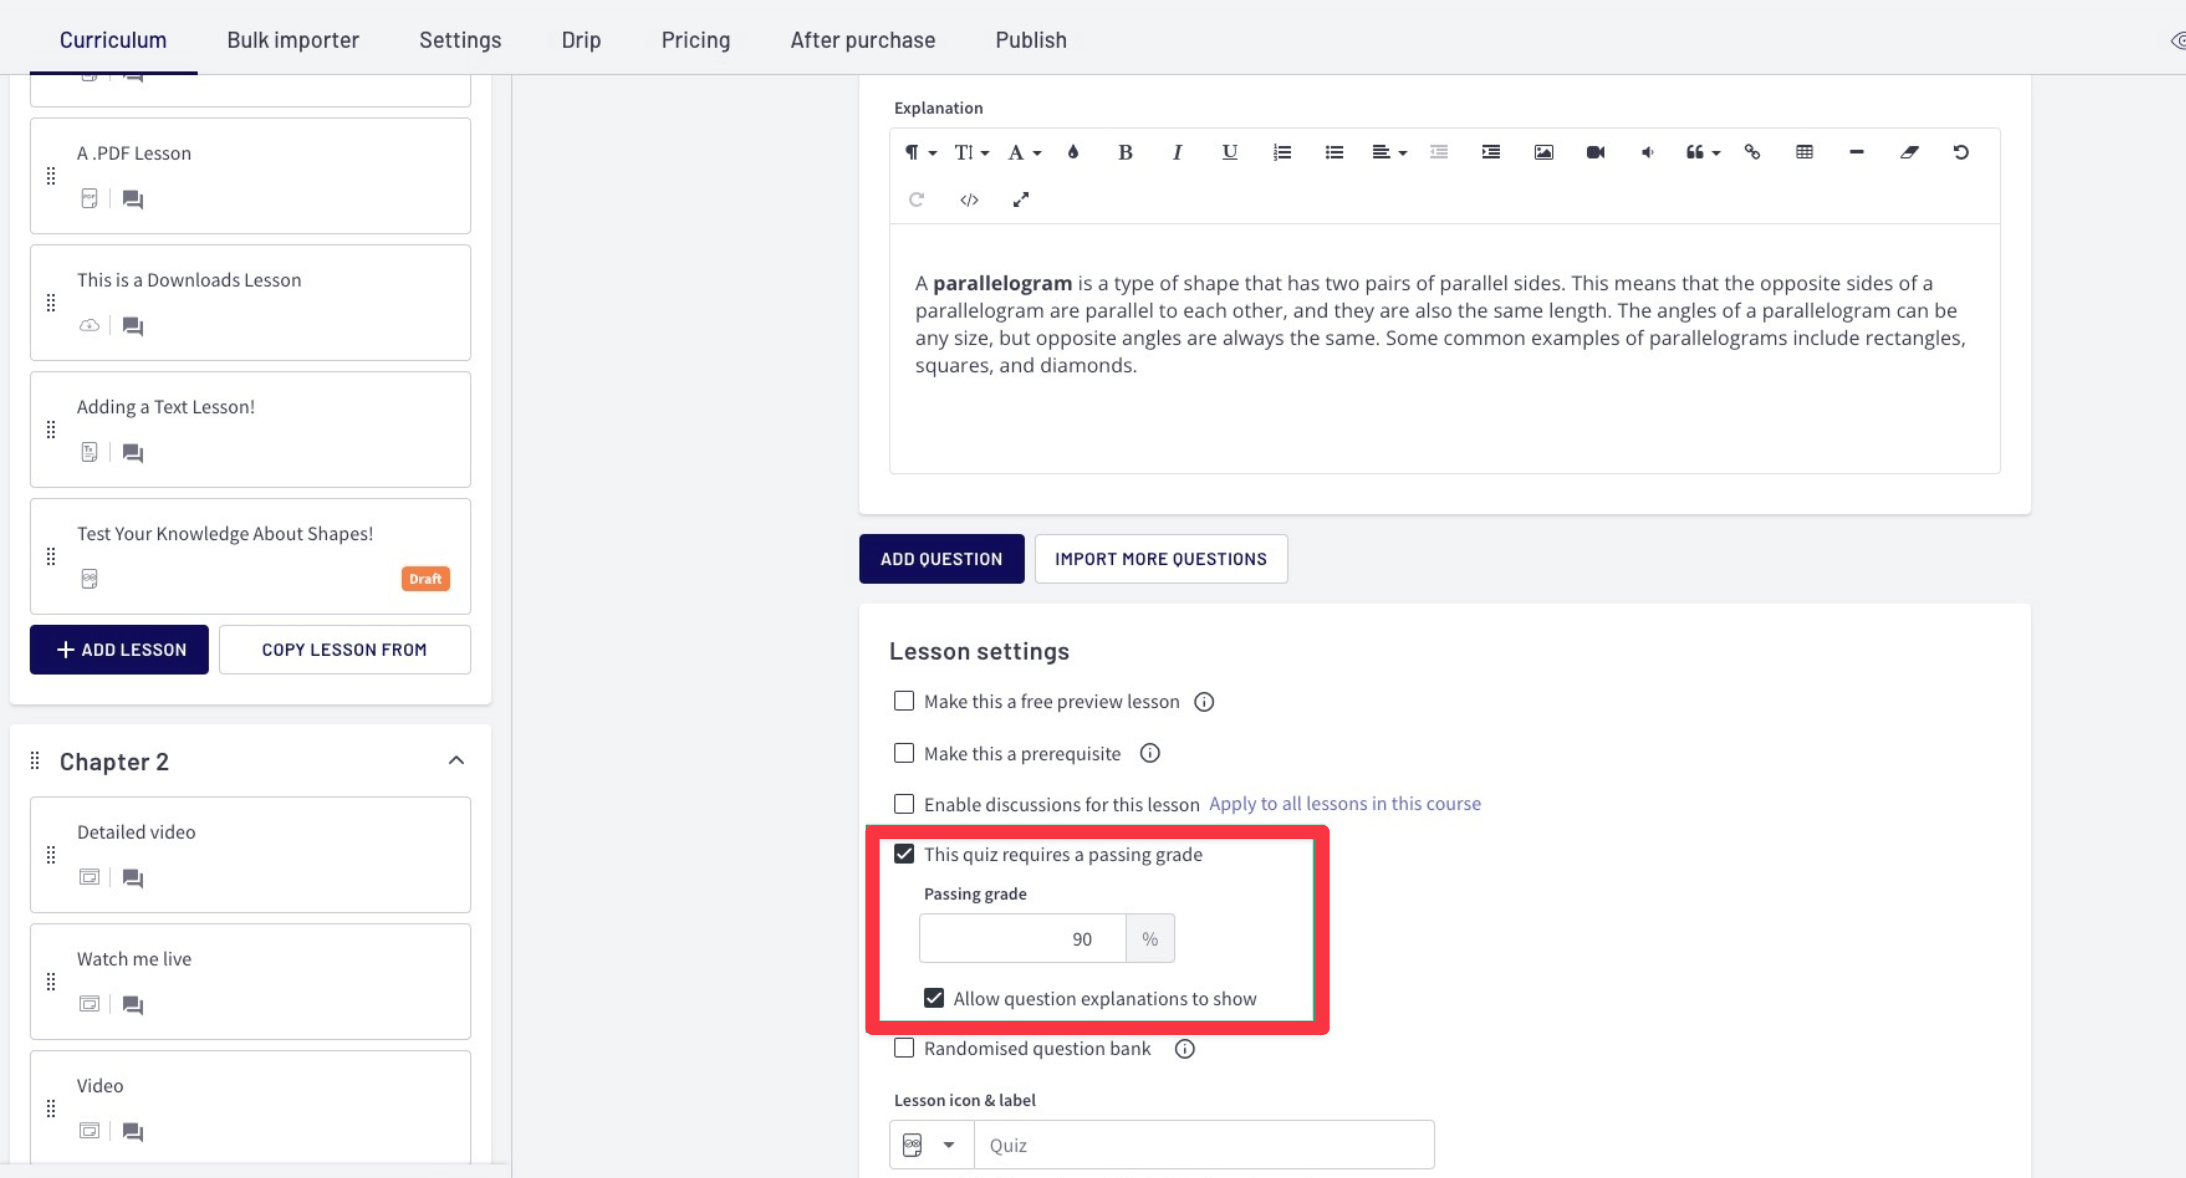Click the insert link icon

[x=1752, y=152]
